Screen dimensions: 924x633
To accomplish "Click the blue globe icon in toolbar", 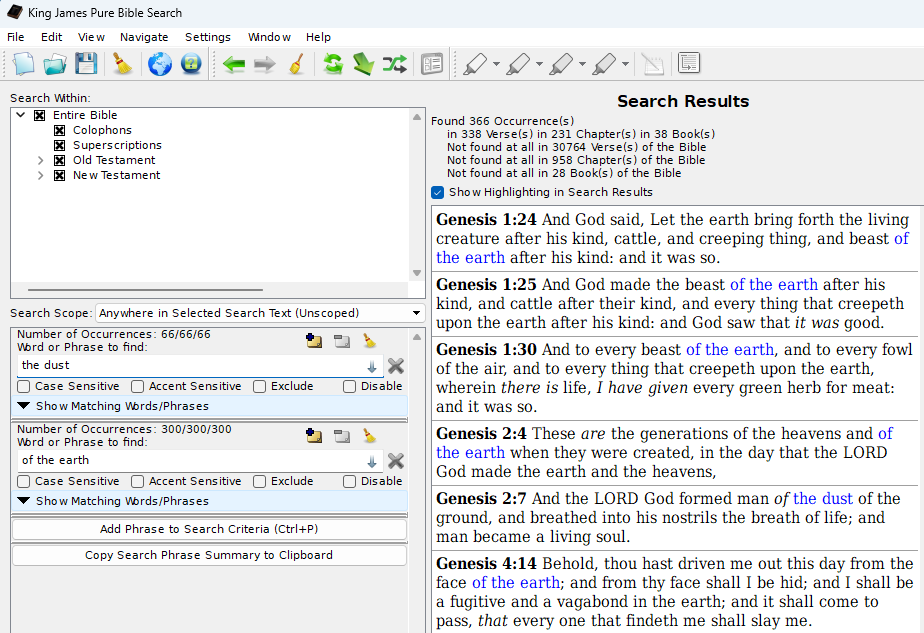I will [159, 65].
